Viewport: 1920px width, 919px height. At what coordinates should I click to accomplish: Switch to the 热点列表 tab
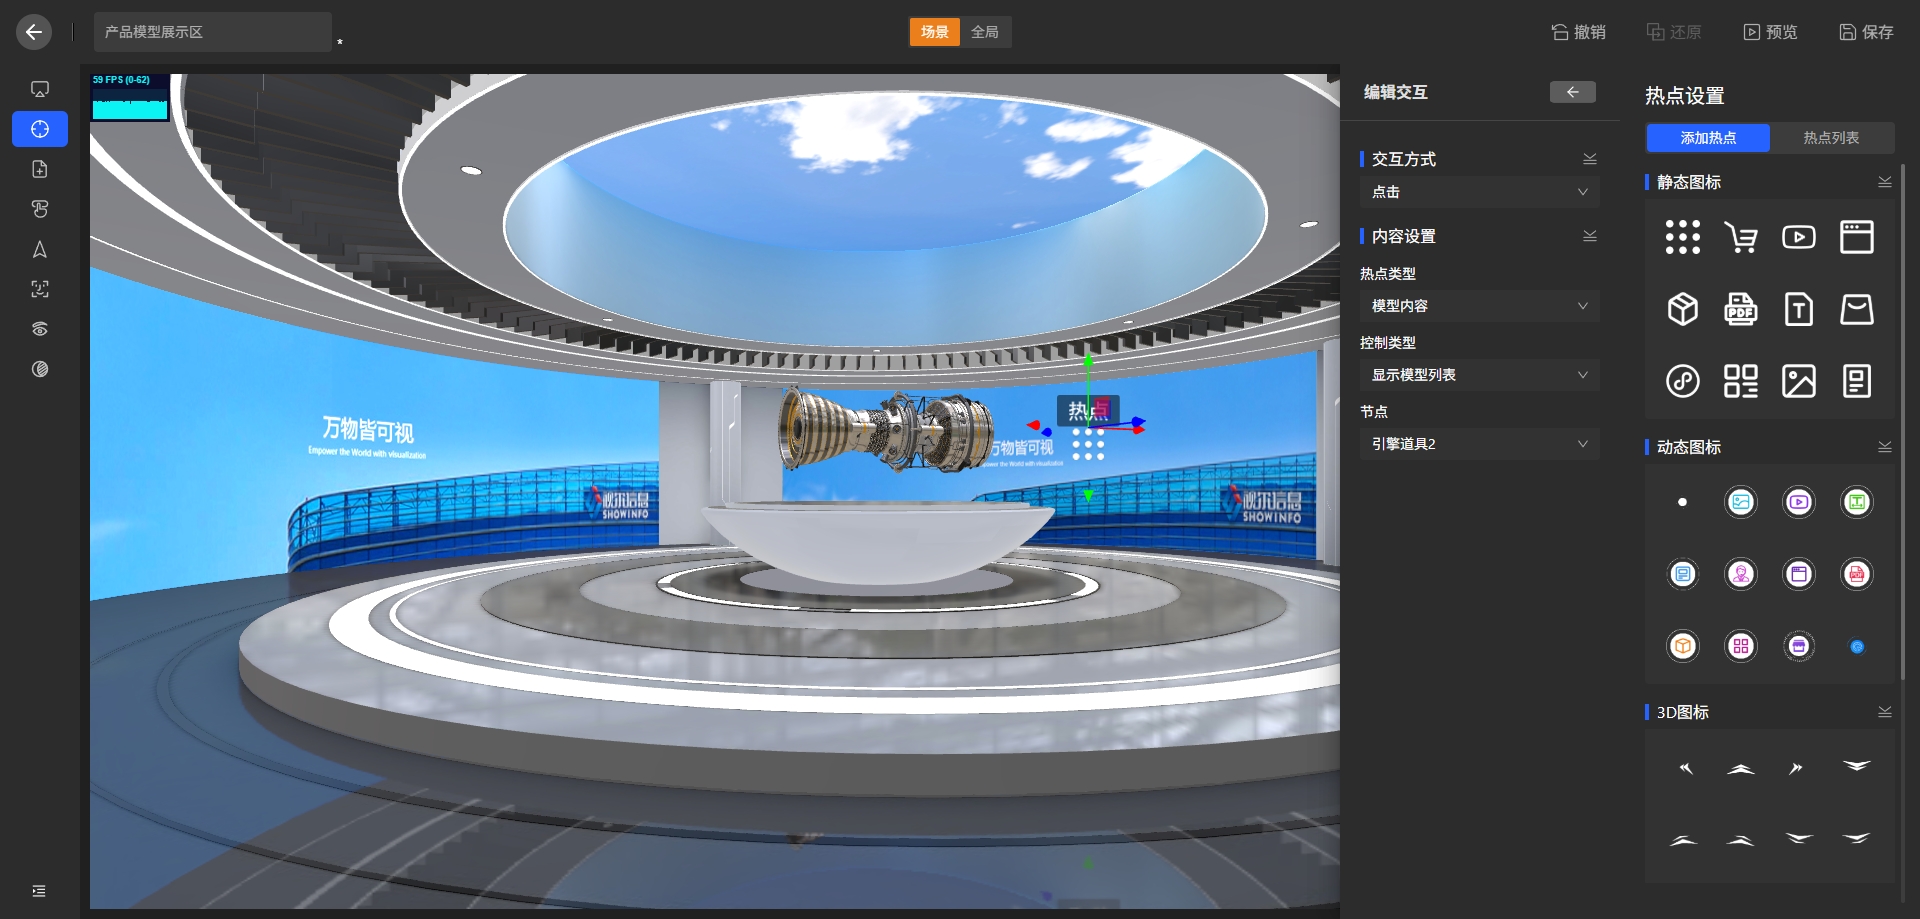coord(1830,138)
